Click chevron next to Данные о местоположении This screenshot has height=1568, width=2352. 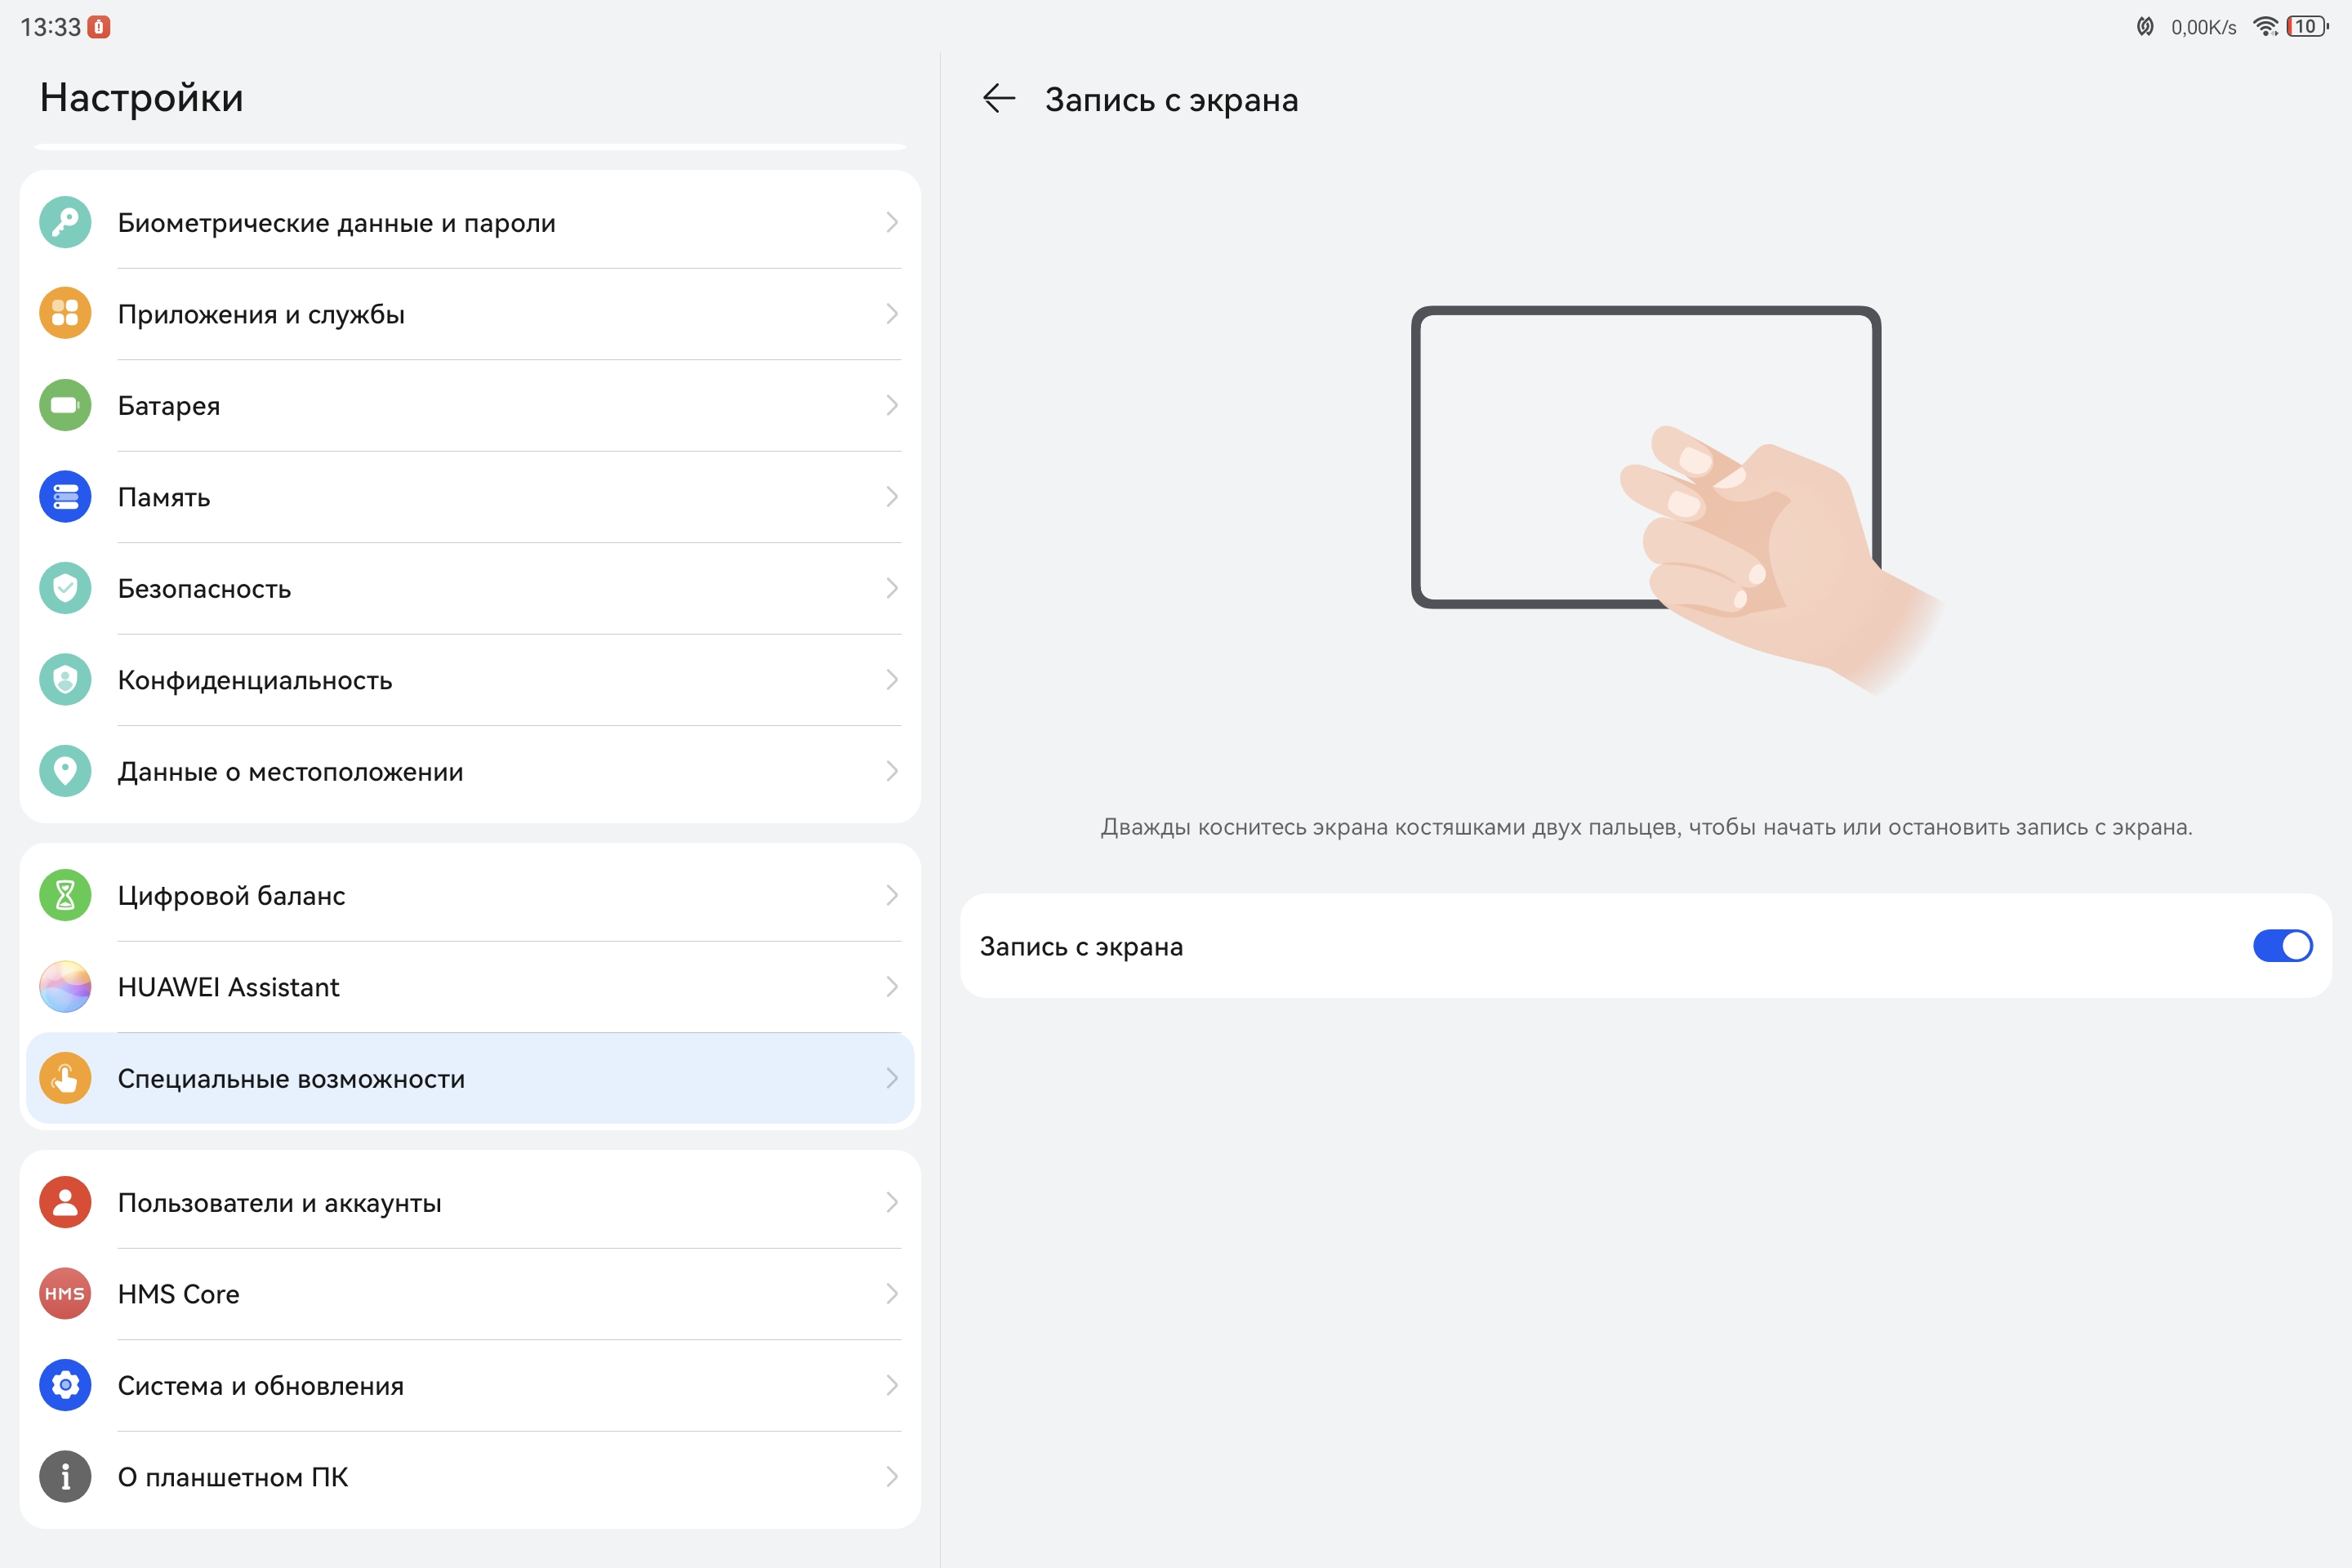pos(891,771)
